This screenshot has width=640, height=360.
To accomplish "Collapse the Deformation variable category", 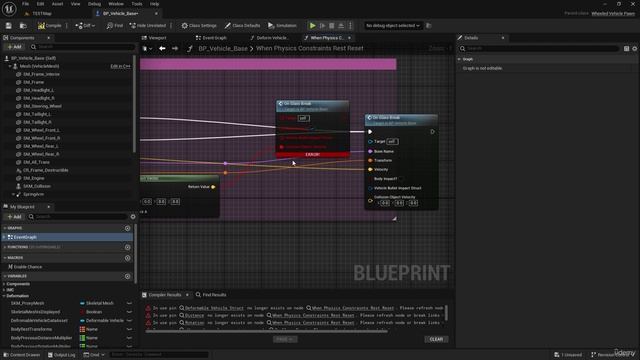I will coord(4,296).
